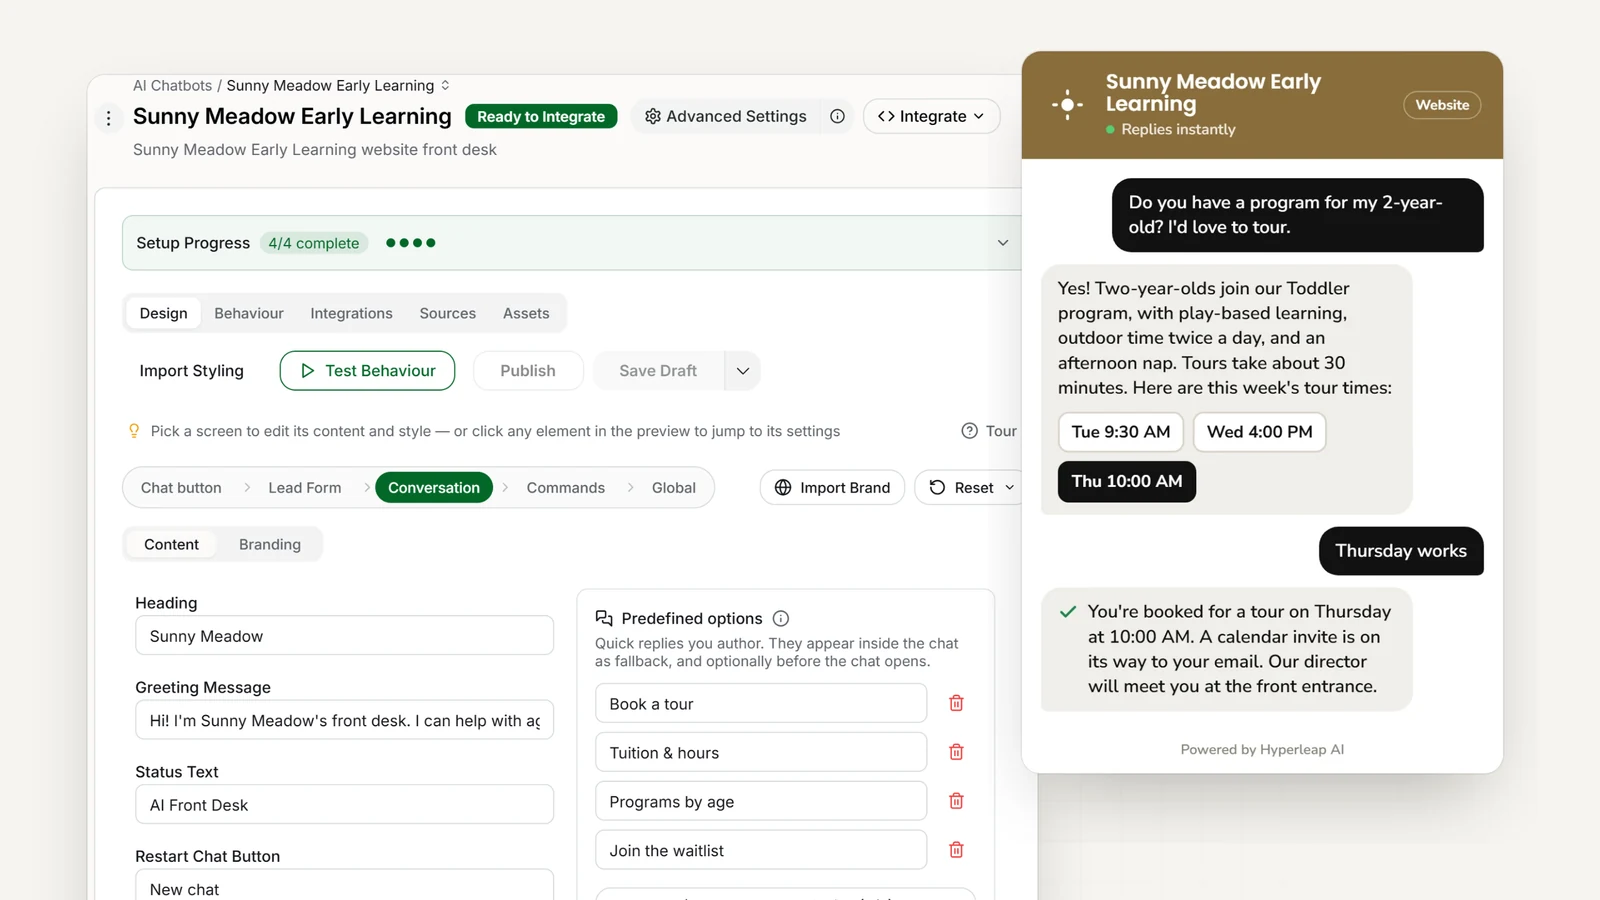Remove the 'Join the waitlist' option
The height and width of the screenshot is (900, 1600).
956,850
